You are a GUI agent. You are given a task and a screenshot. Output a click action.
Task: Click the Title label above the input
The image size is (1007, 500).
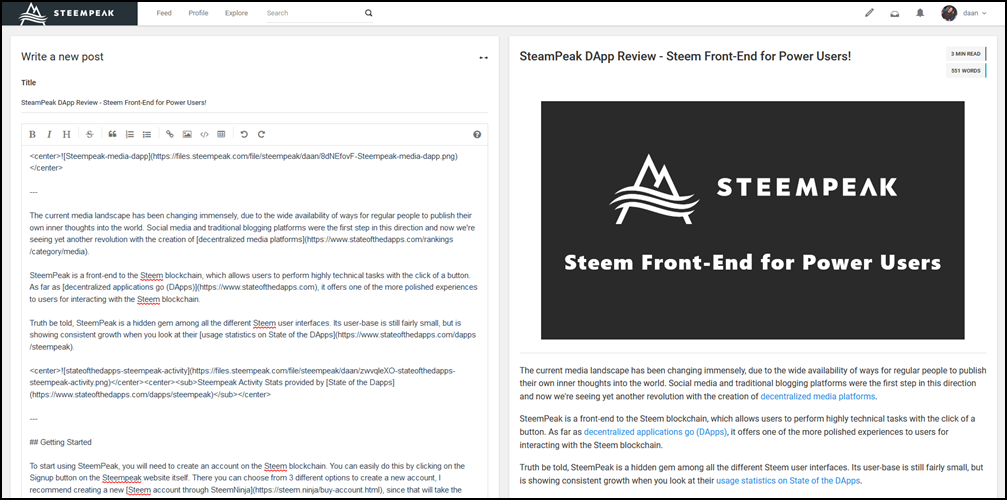pyautogui.click(x=28, y=83)
